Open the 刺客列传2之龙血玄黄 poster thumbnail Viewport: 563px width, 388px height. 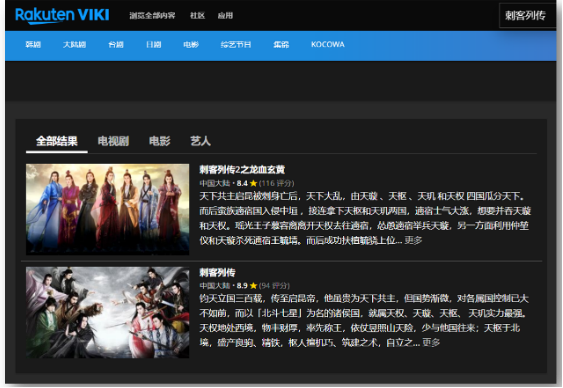(x=107, y=209)
